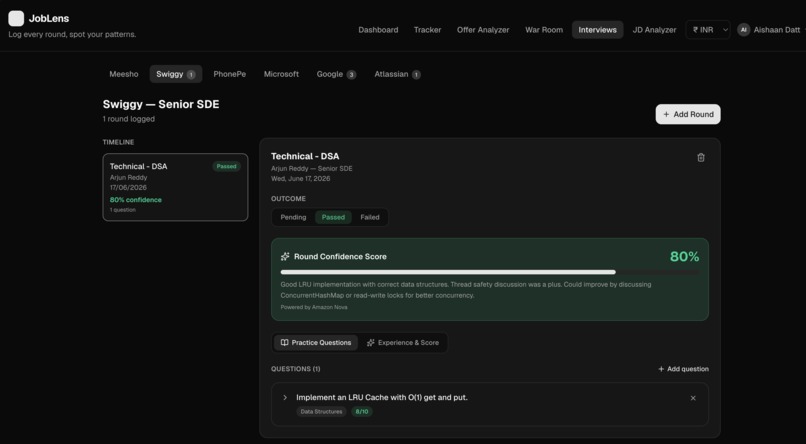Click 'Arjun Reddy — Senior SDE' interviewer text
Viewport: 806px width, 444px height.
pyautogui.click(x=312, y=169)
